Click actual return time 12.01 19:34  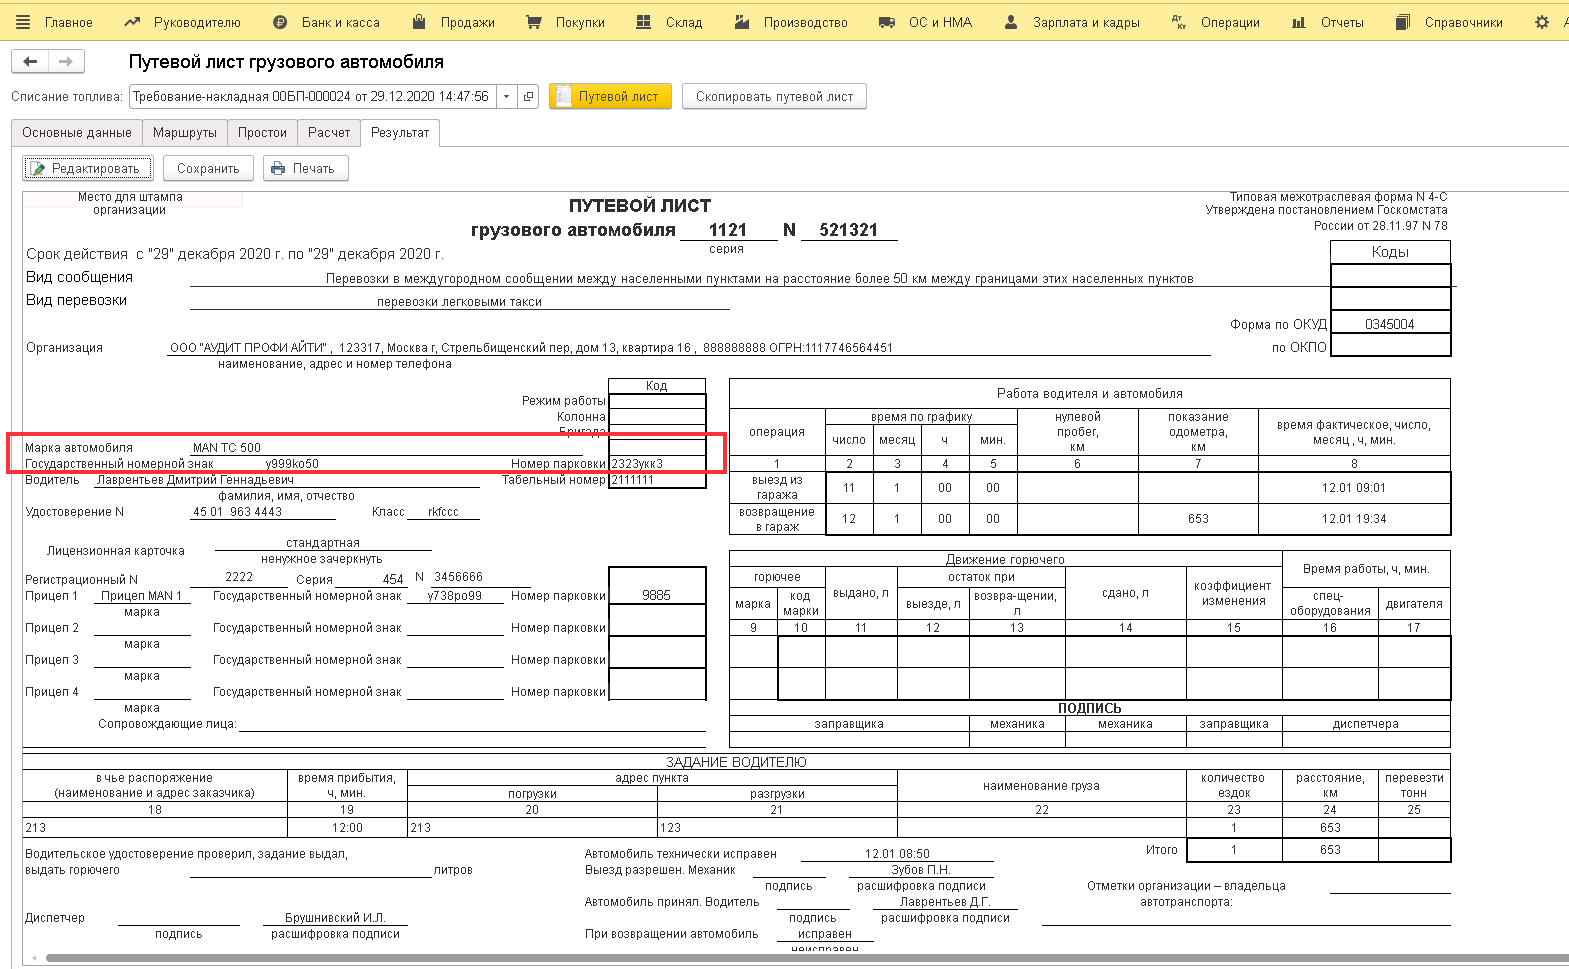1354,519
